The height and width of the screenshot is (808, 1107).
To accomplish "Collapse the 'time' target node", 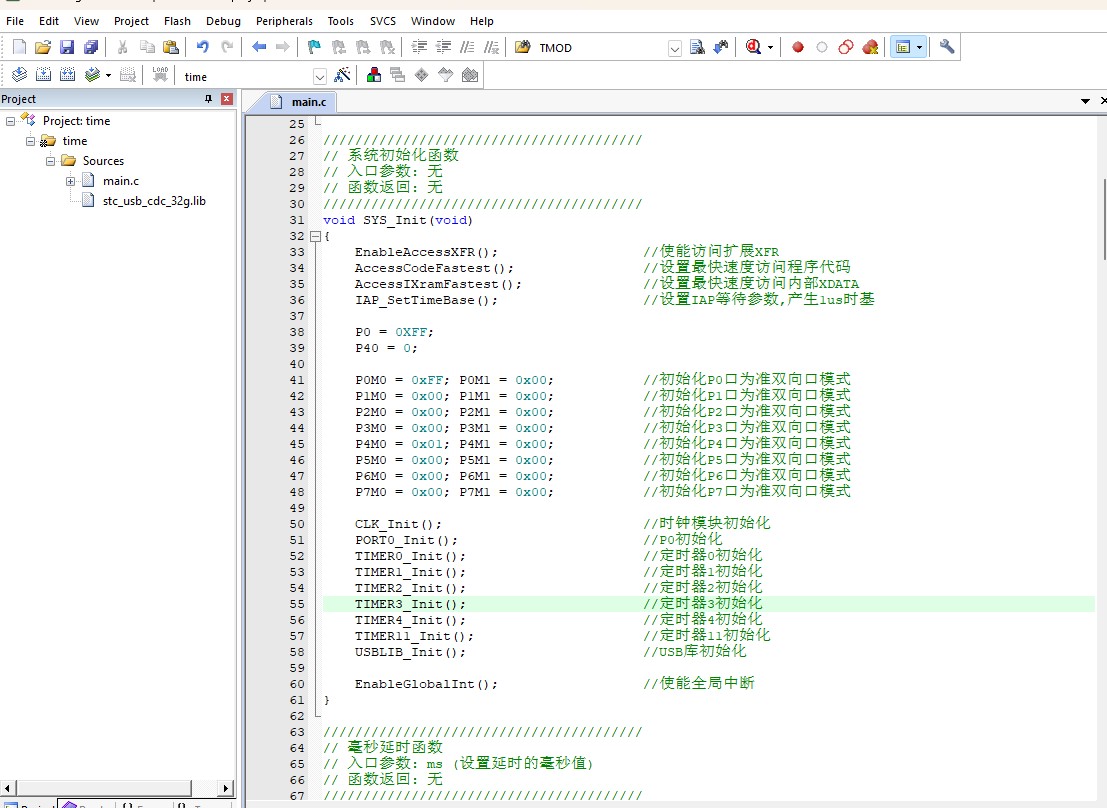I will pos(30,141).
